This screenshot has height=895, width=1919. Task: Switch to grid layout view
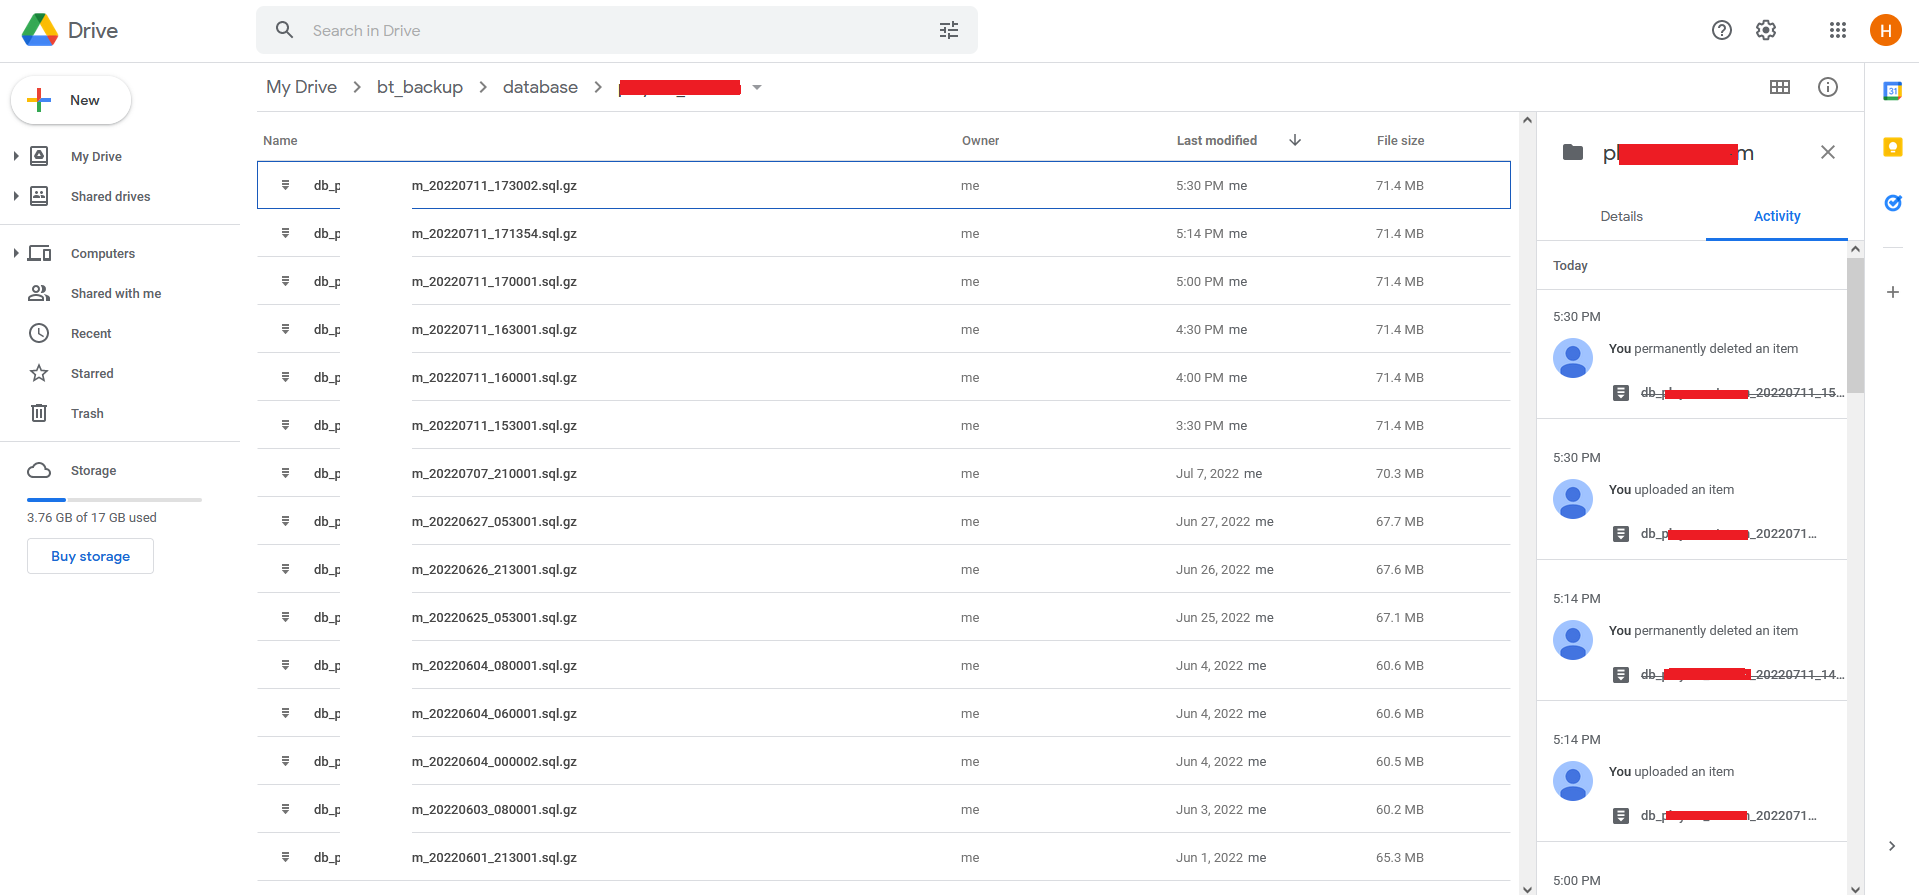point(1779,87)
